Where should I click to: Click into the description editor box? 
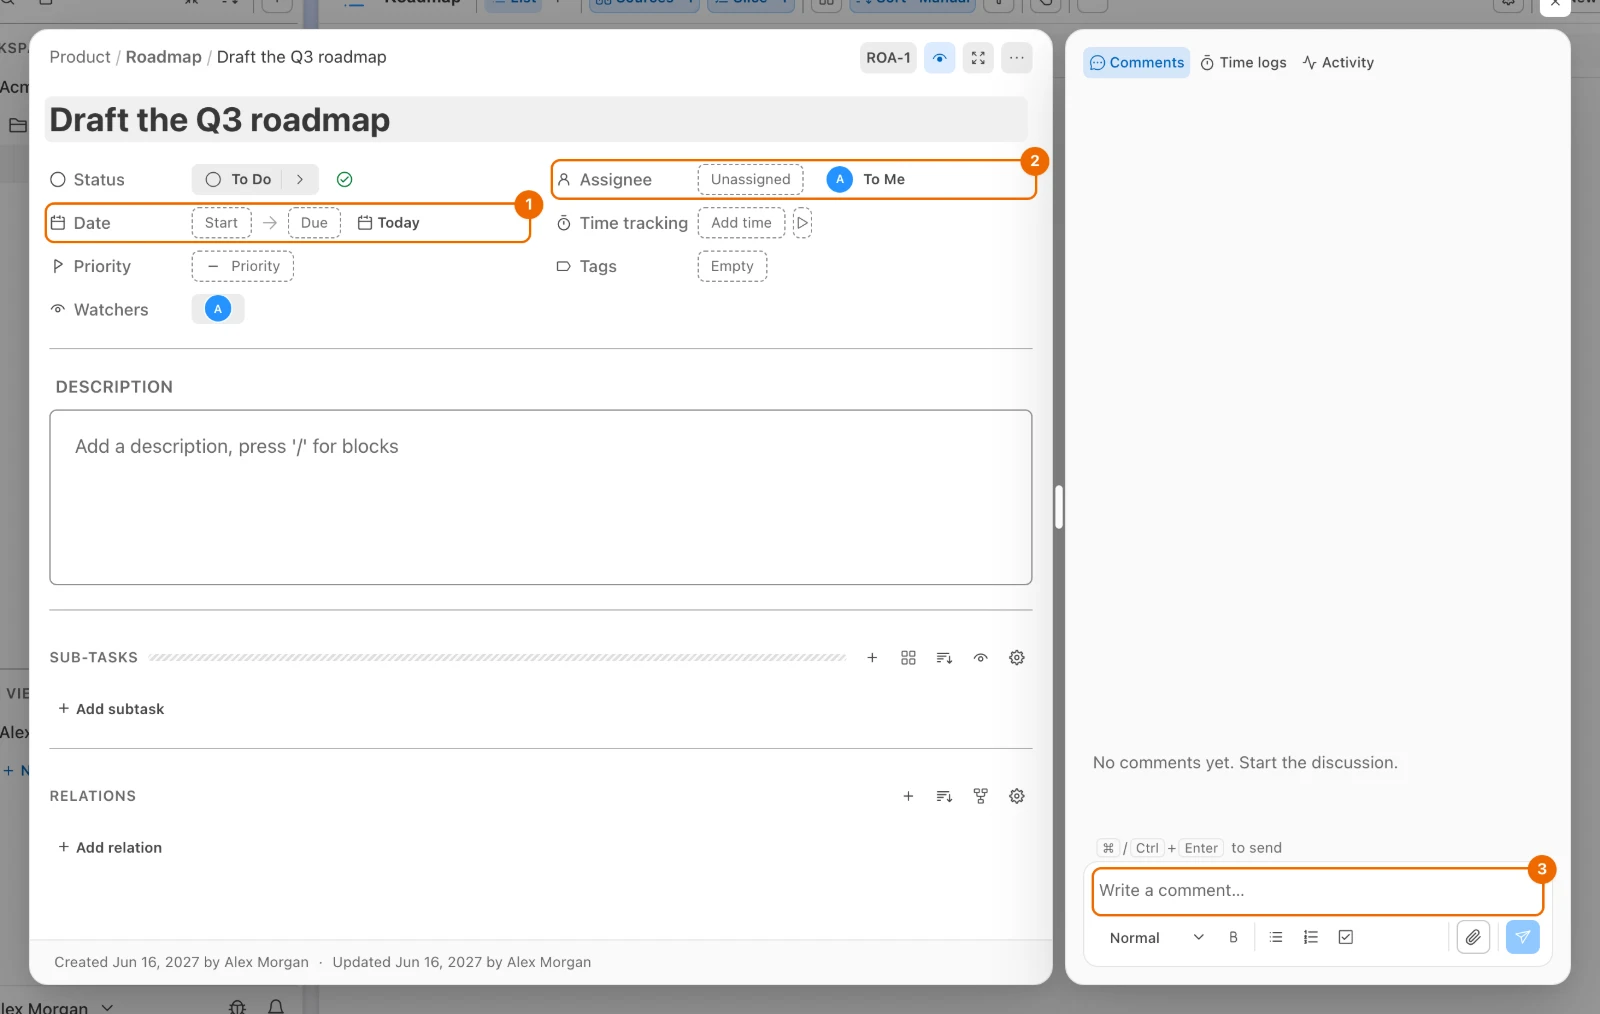tap(541, 497)
